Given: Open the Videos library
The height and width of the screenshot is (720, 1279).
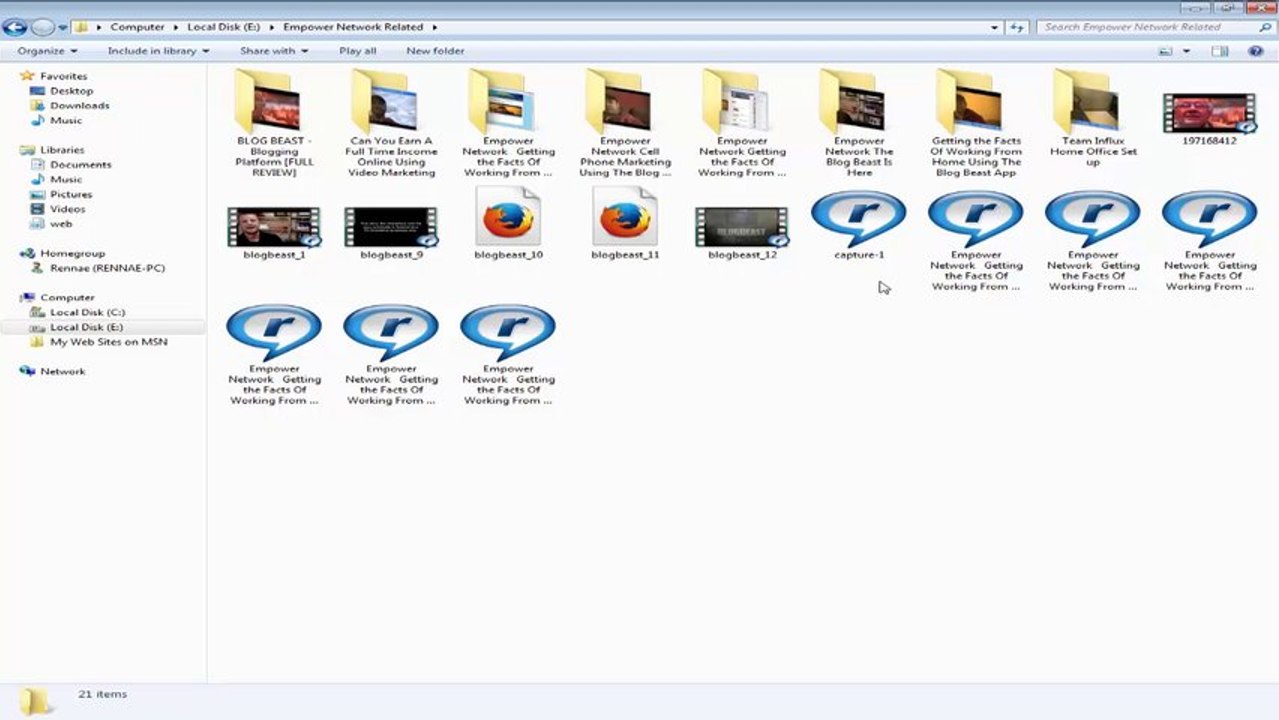Looking at the screenshot, I should [67, 209].
